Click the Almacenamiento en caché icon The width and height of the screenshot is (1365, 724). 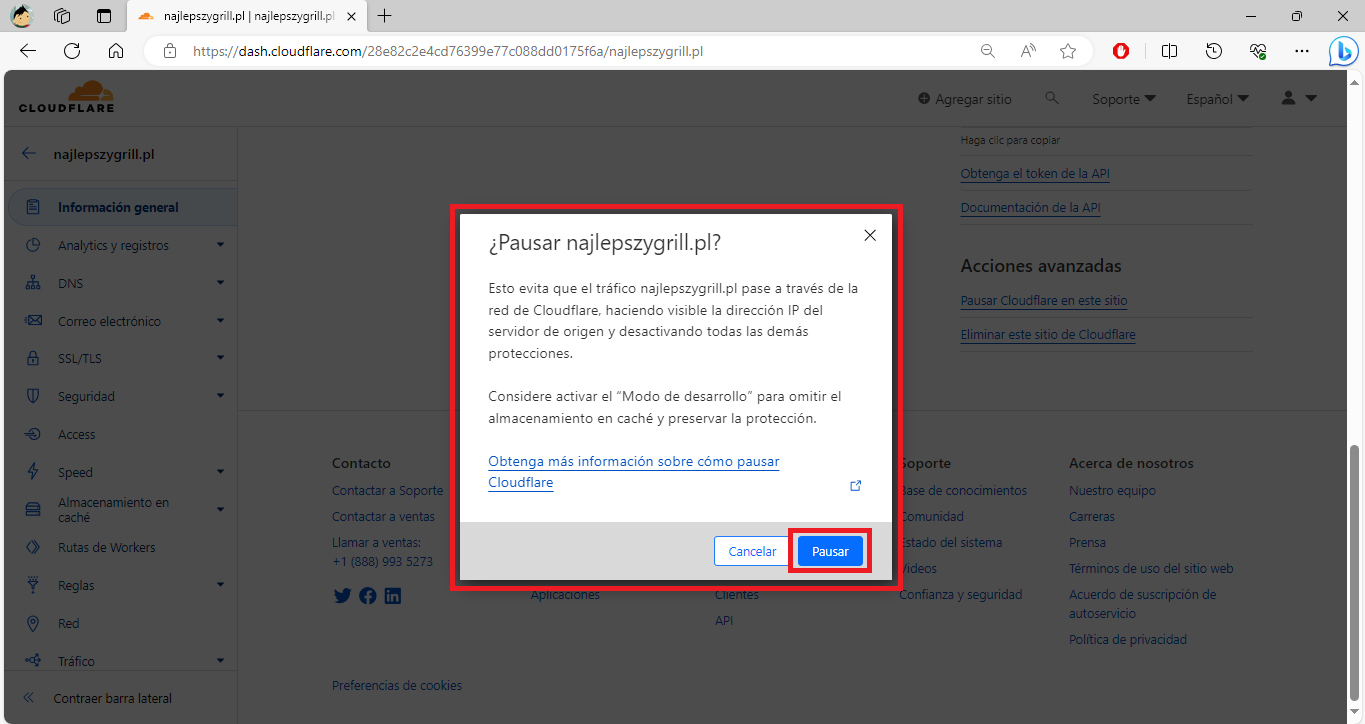33,509
